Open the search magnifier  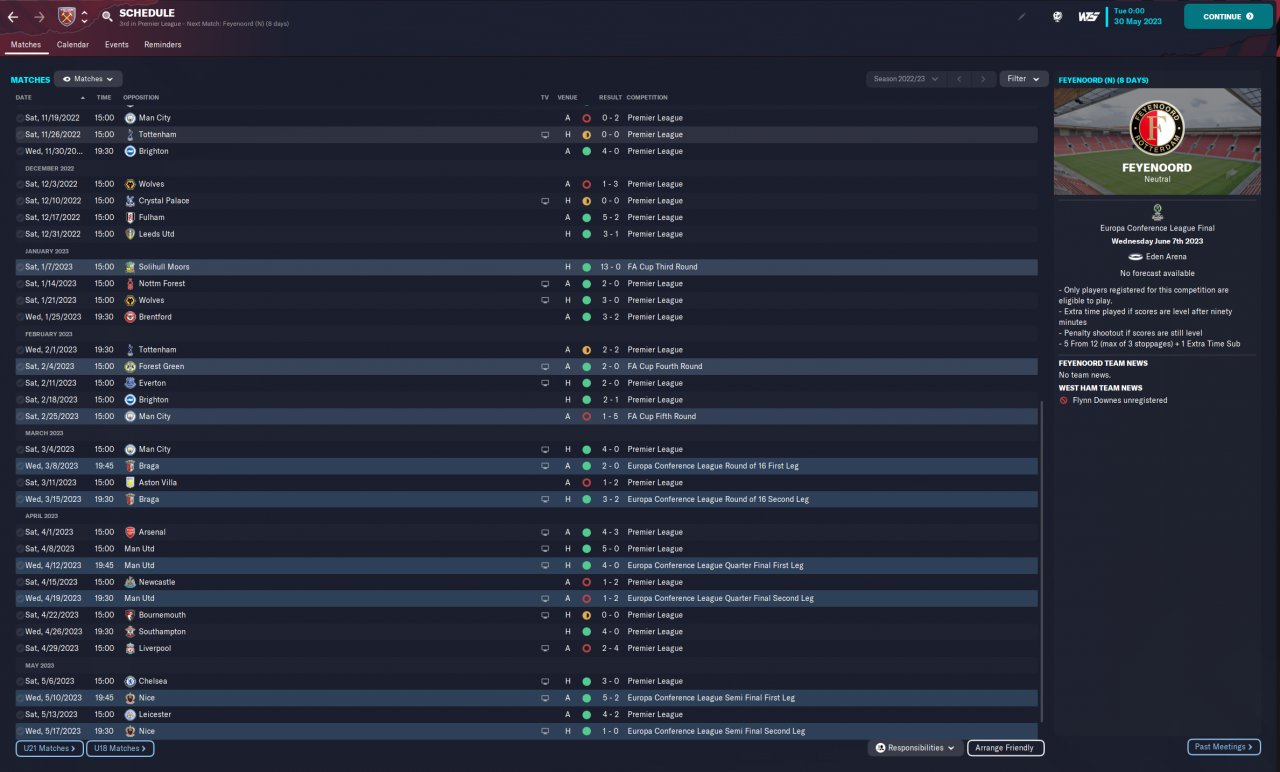pyautogui.click(x=107, y=17)
